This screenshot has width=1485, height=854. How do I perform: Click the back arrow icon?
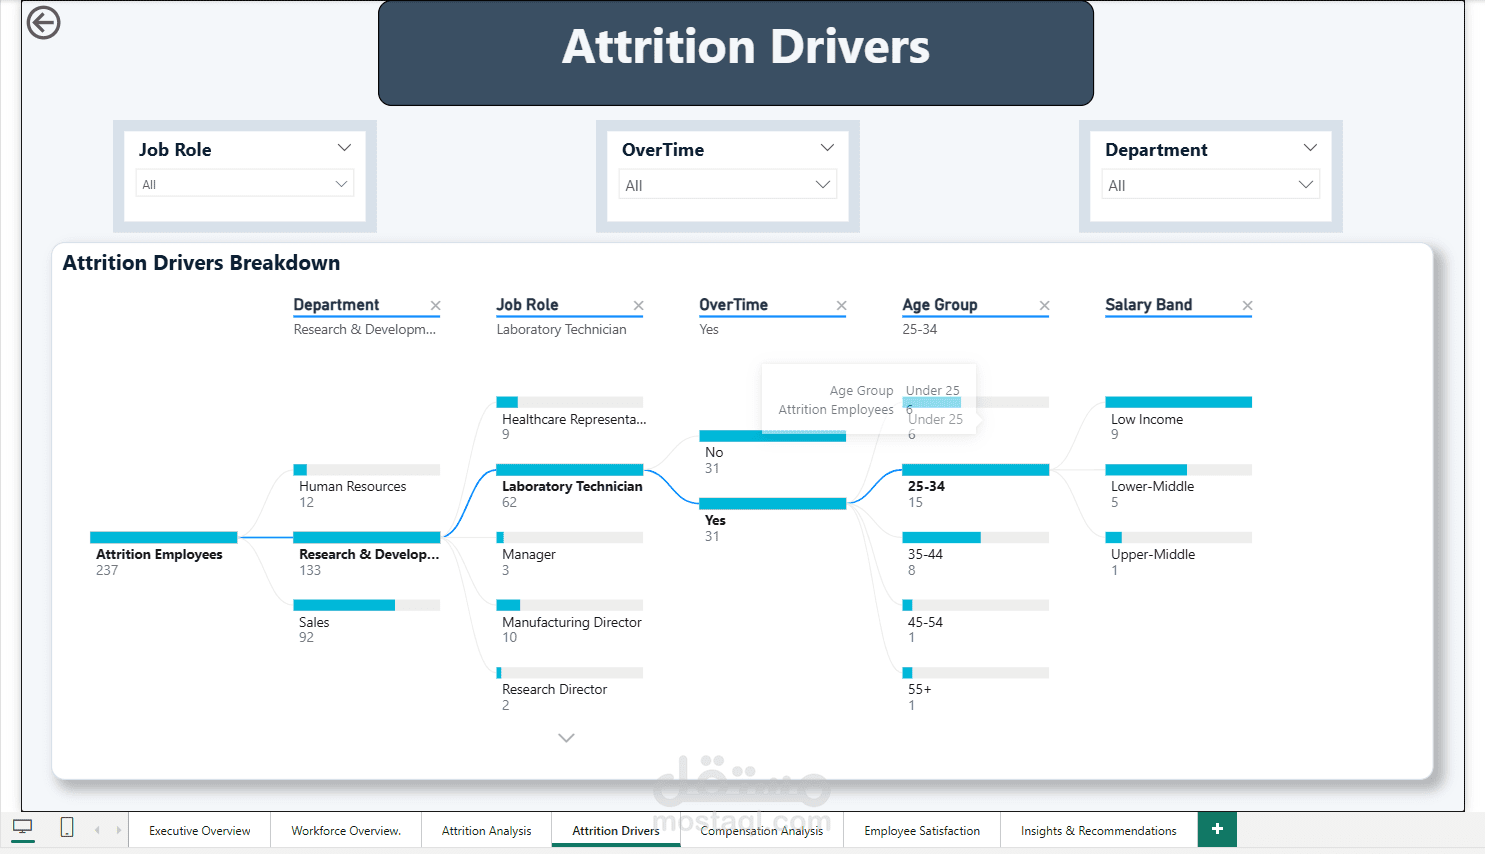(43, 22)
